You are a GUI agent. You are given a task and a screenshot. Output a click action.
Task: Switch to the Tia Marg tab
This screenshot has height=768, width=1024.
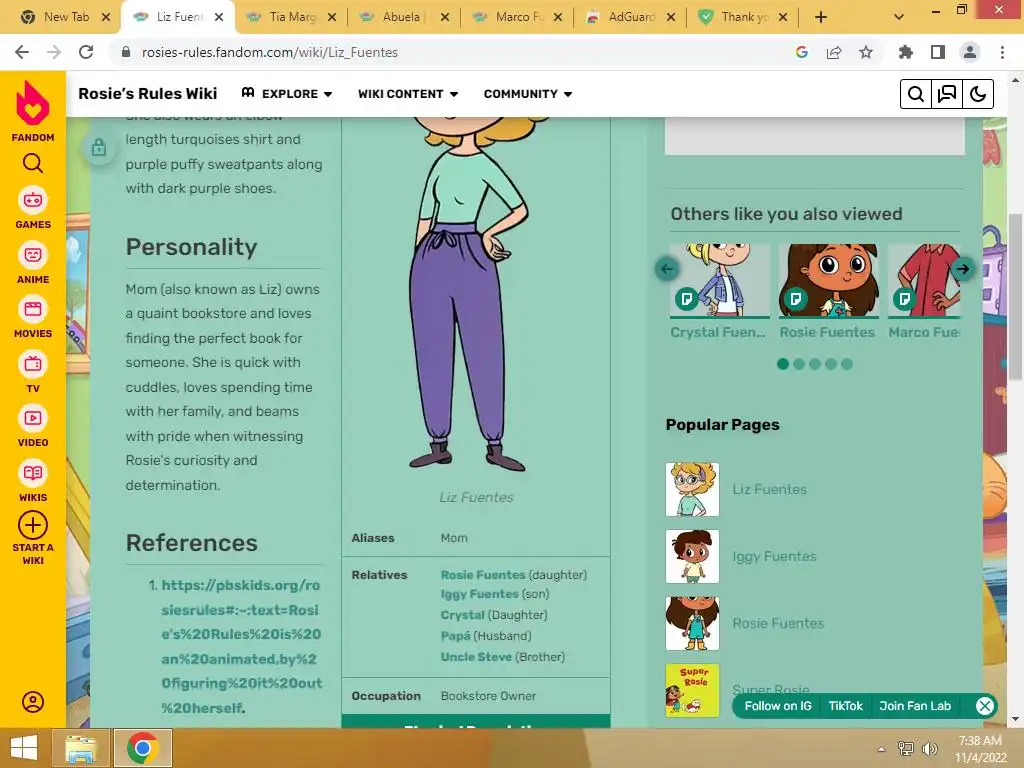292,18
